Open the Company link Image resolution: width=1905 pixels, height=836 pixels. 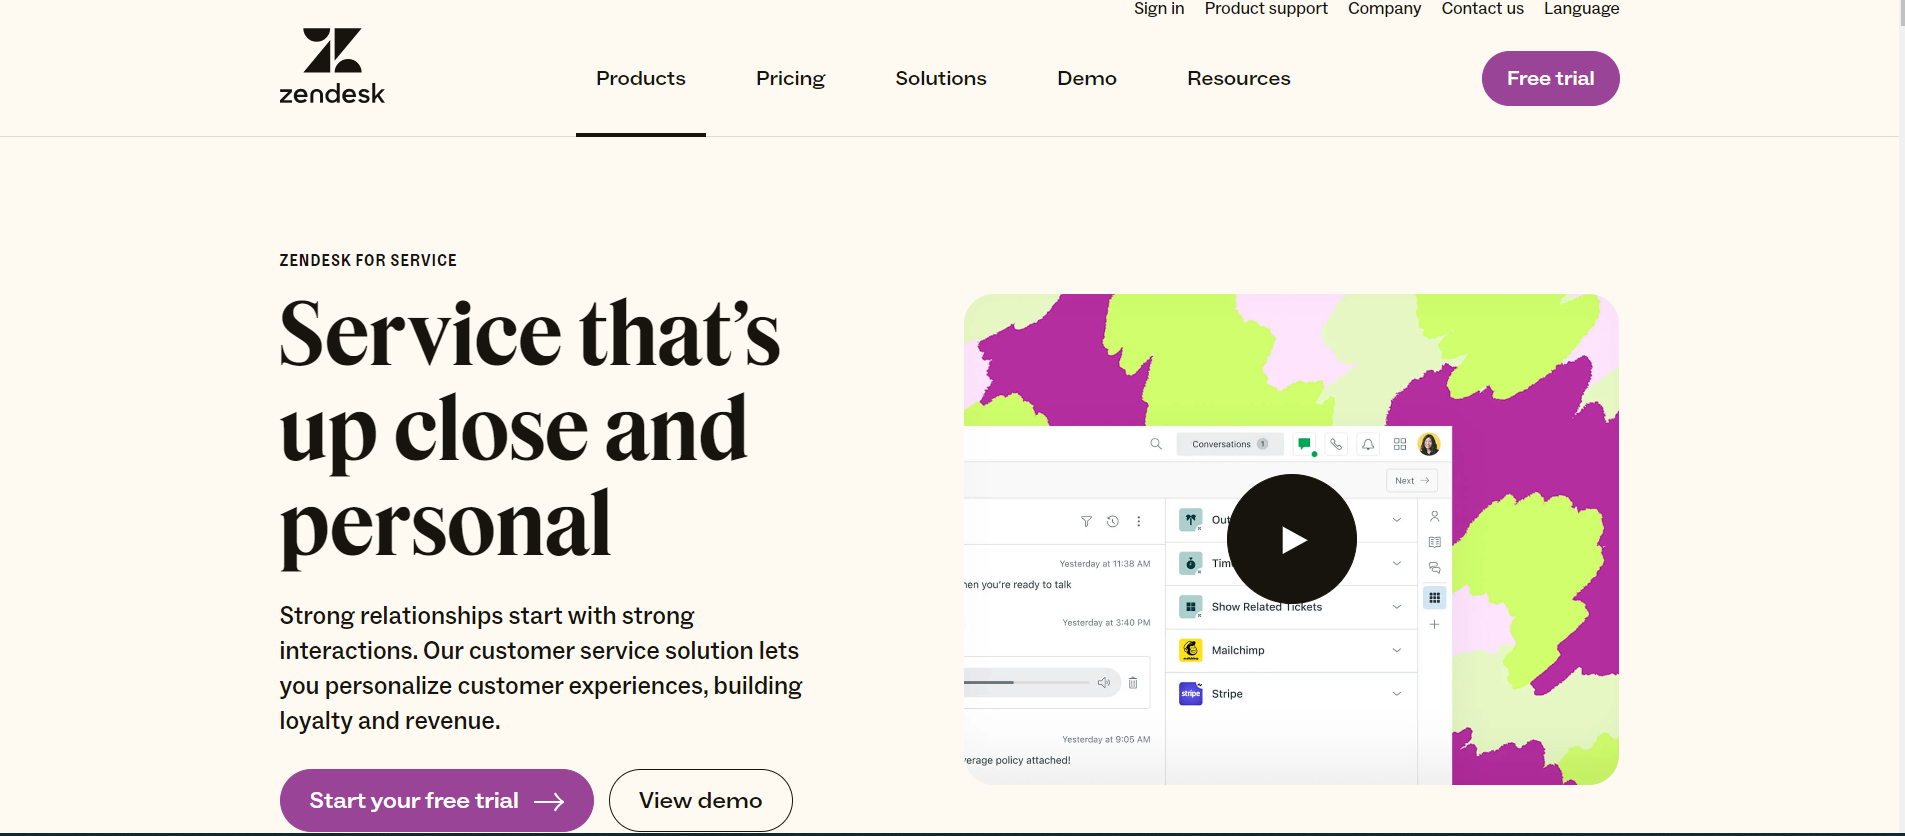click(1384, 8)
